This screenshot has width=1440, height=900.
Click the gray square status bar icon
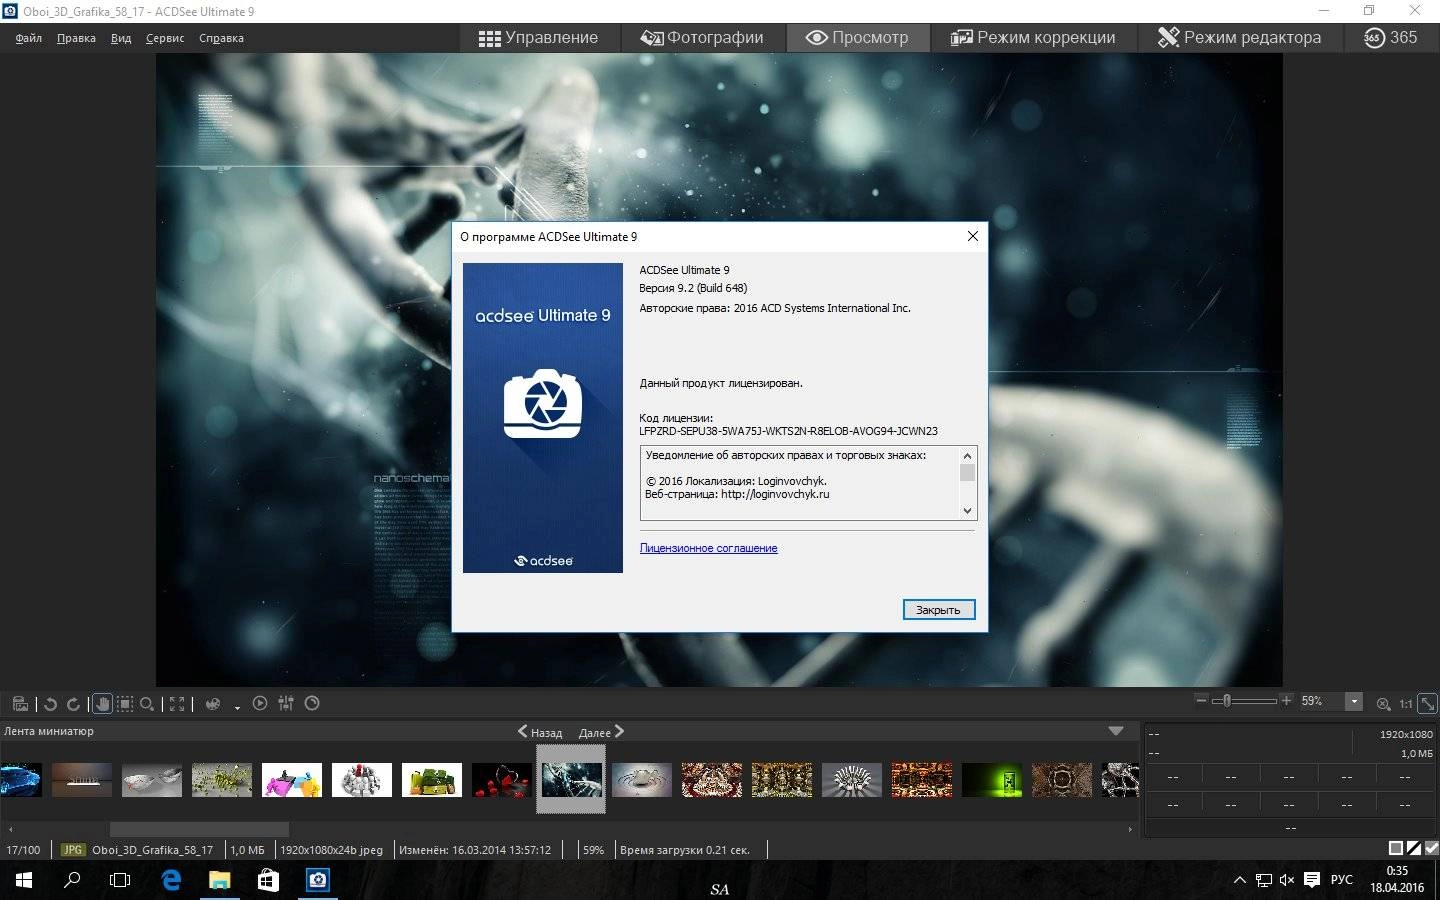tap(1396, 848)
